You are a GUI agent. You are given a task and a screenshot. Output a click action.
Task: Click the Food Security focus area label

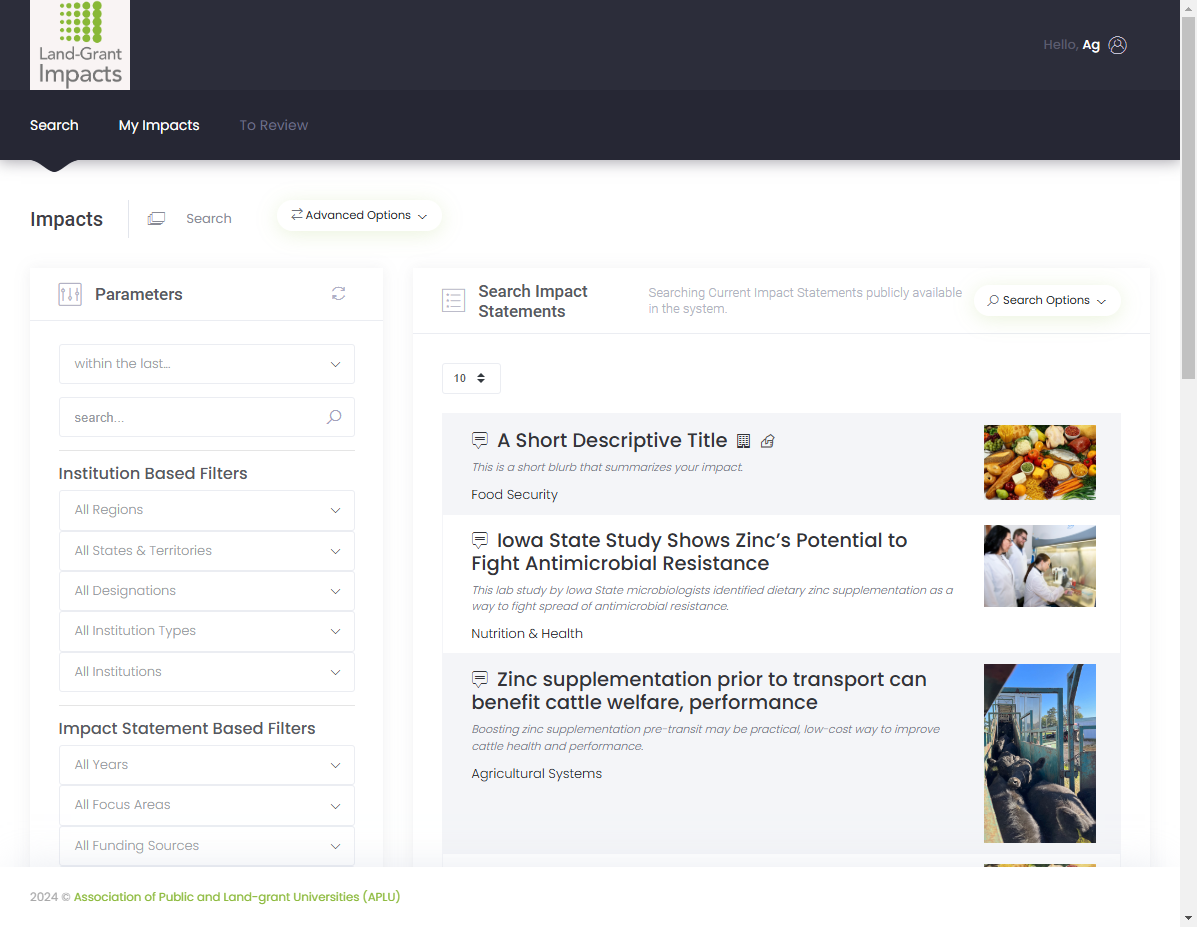(x=515, y=495)
